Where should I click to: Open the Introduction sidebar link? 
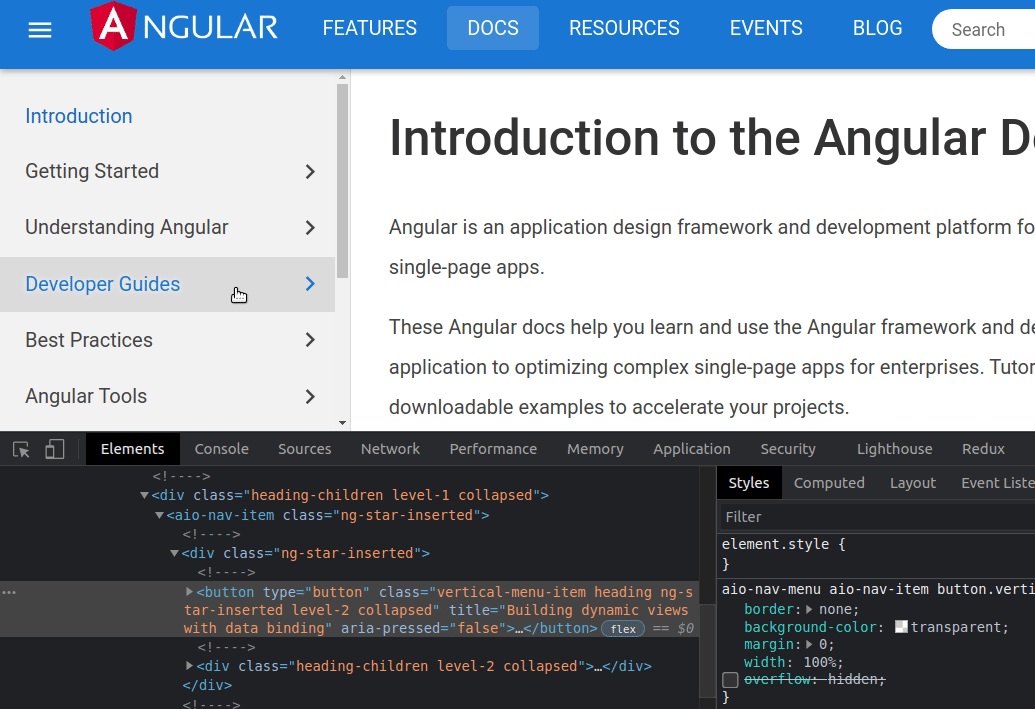click(x=79, y=116)
